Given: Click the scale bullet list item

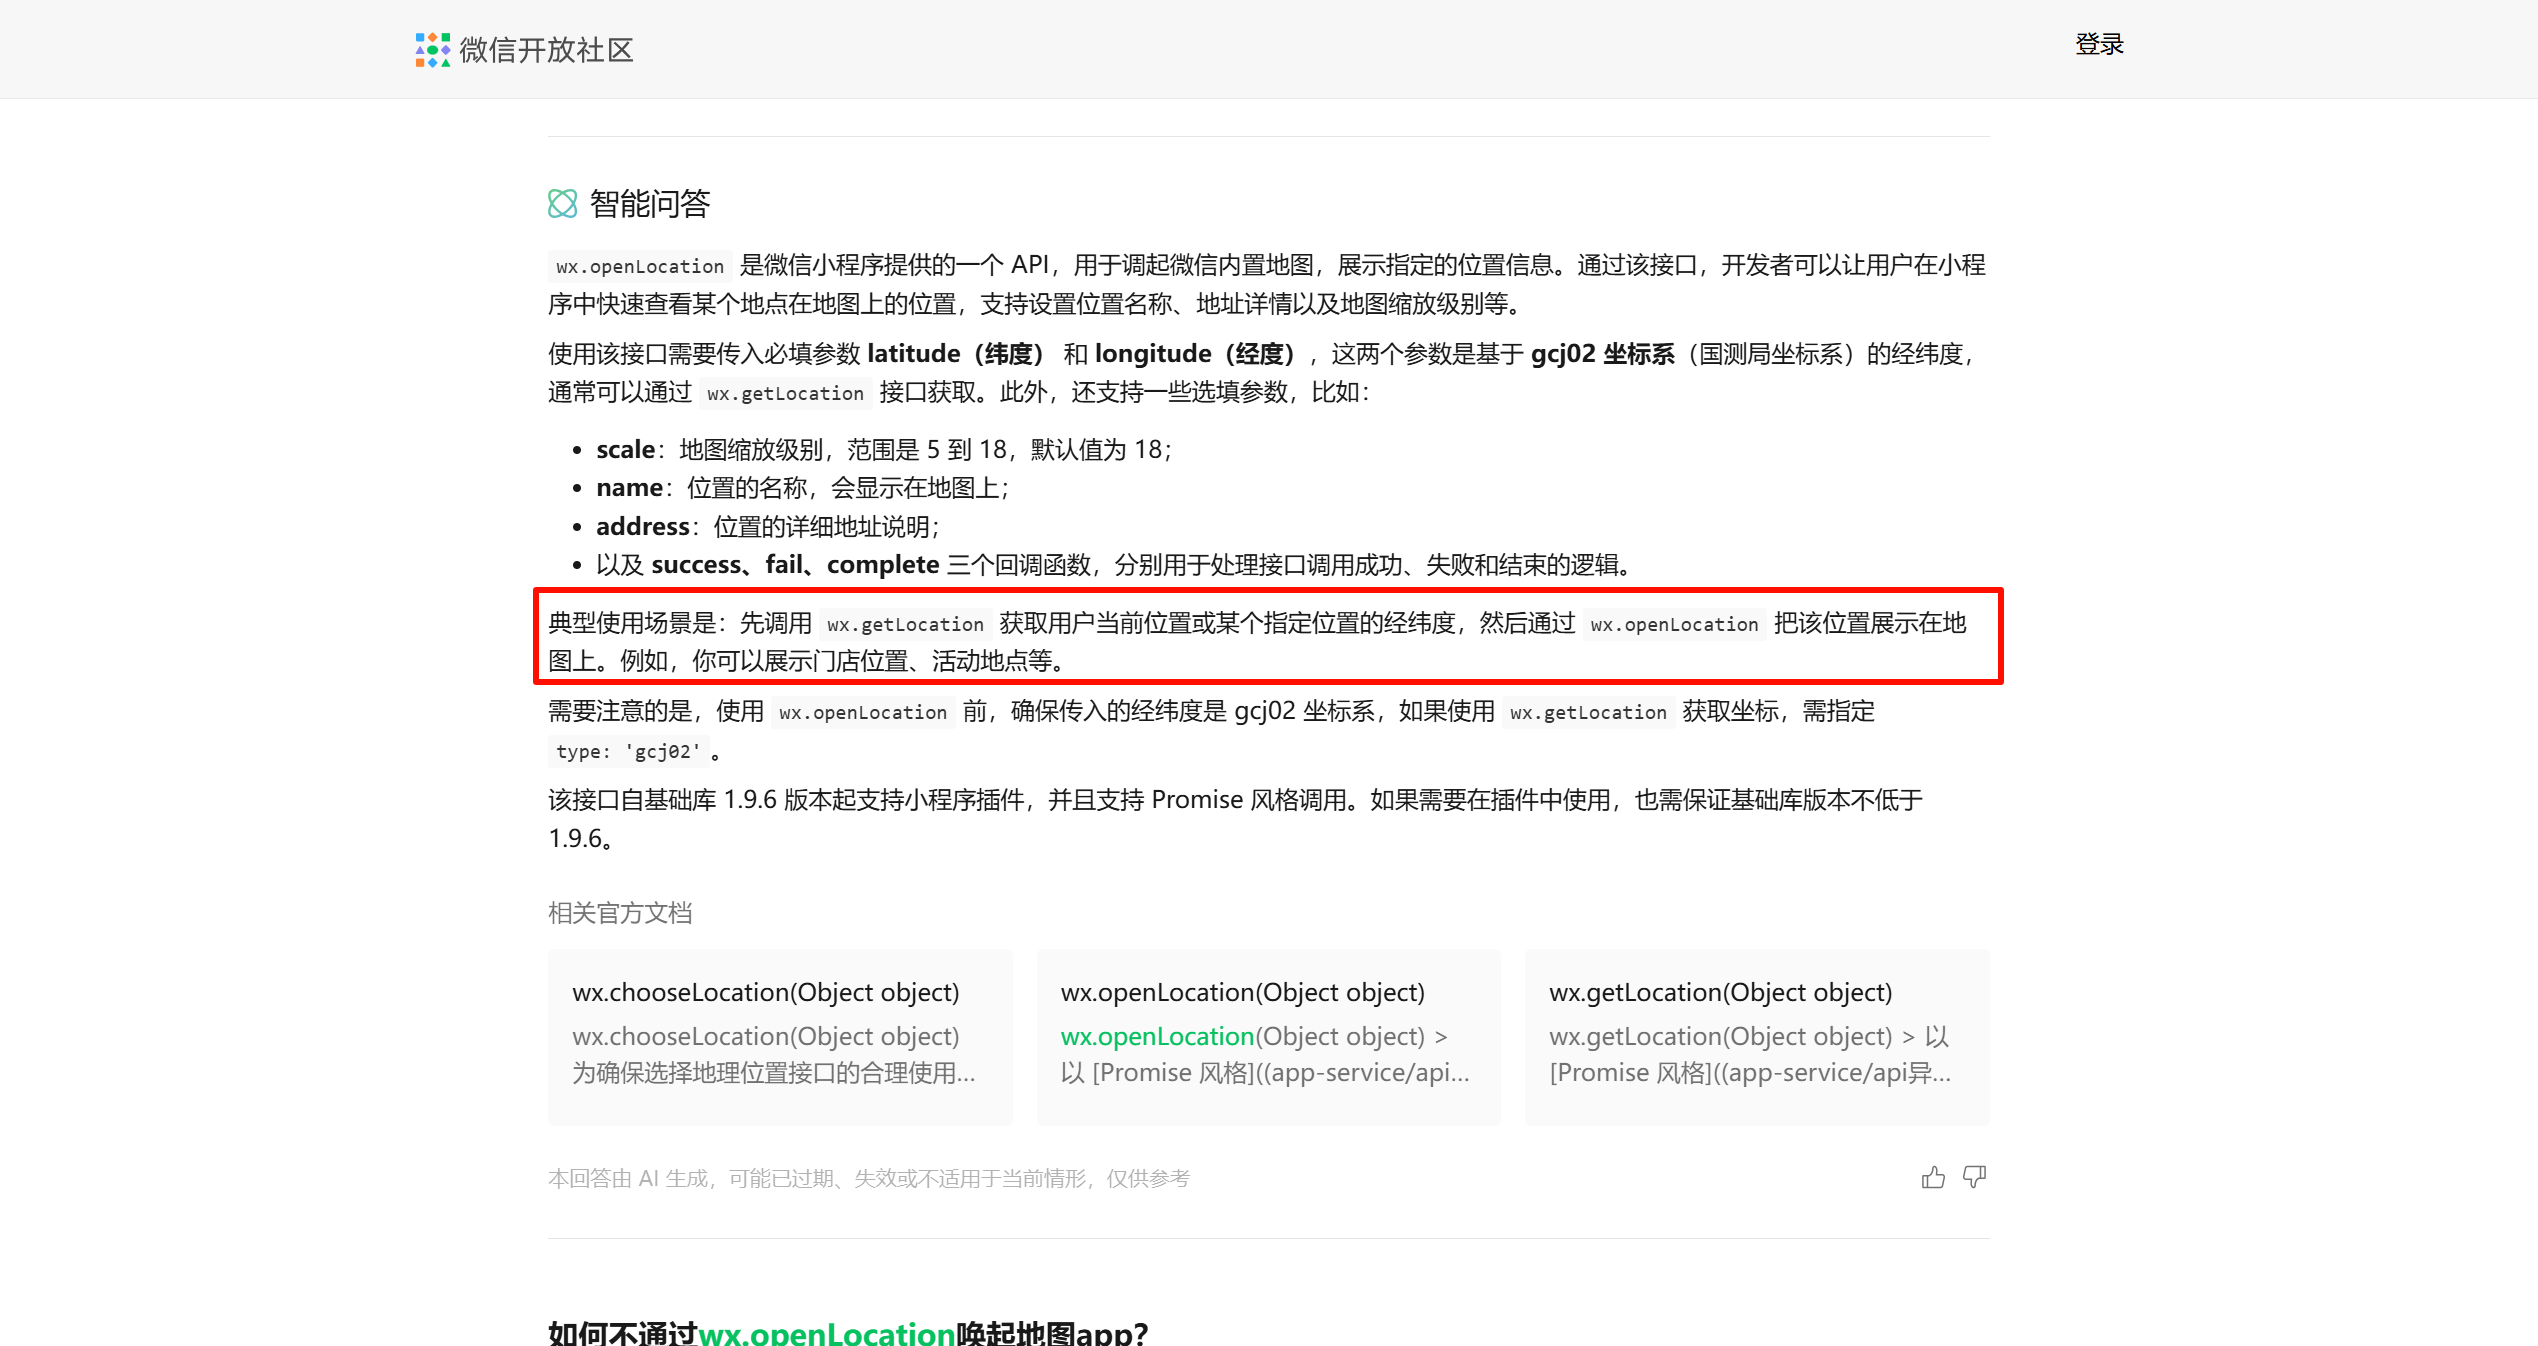Looking at the screenshot, I should [x=883, y=450].
